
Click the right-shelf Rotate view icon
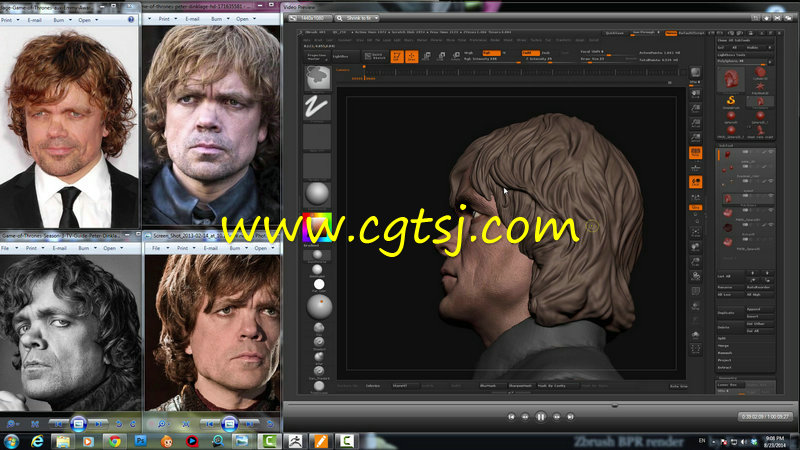tap(695, 276)
